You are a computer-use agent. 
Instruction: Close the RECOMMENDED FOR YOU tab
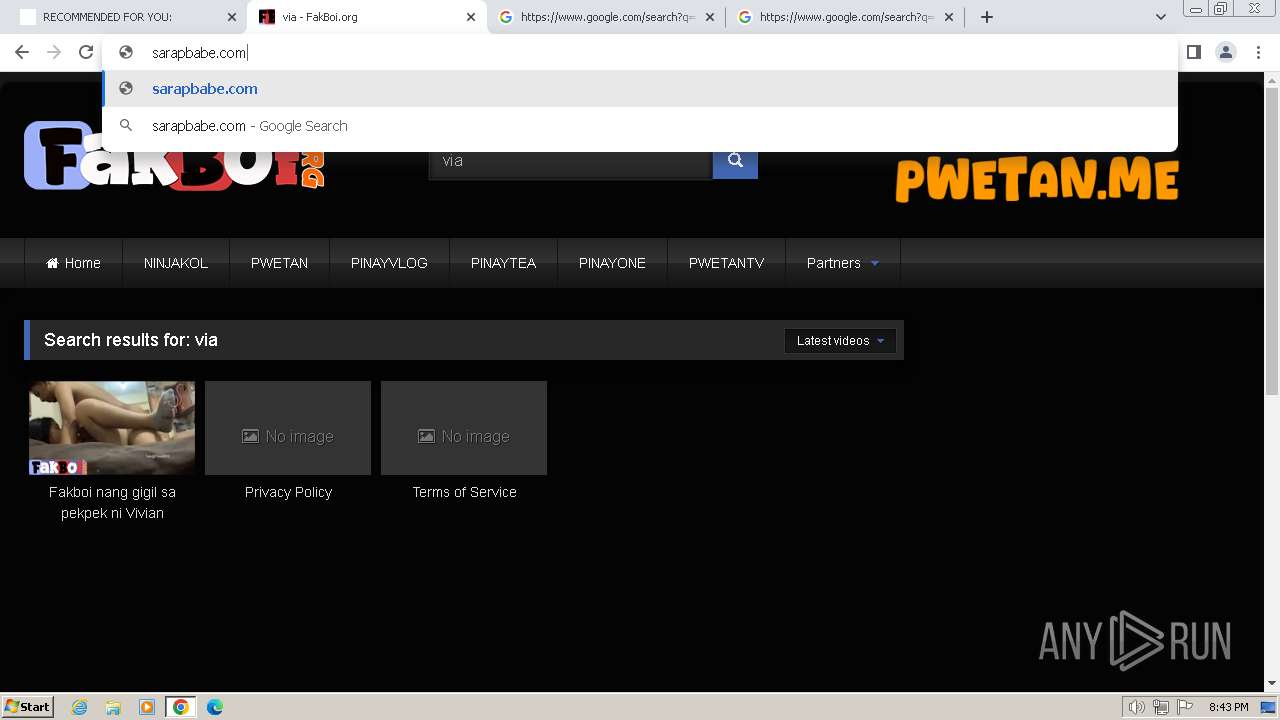coord(232,17)
